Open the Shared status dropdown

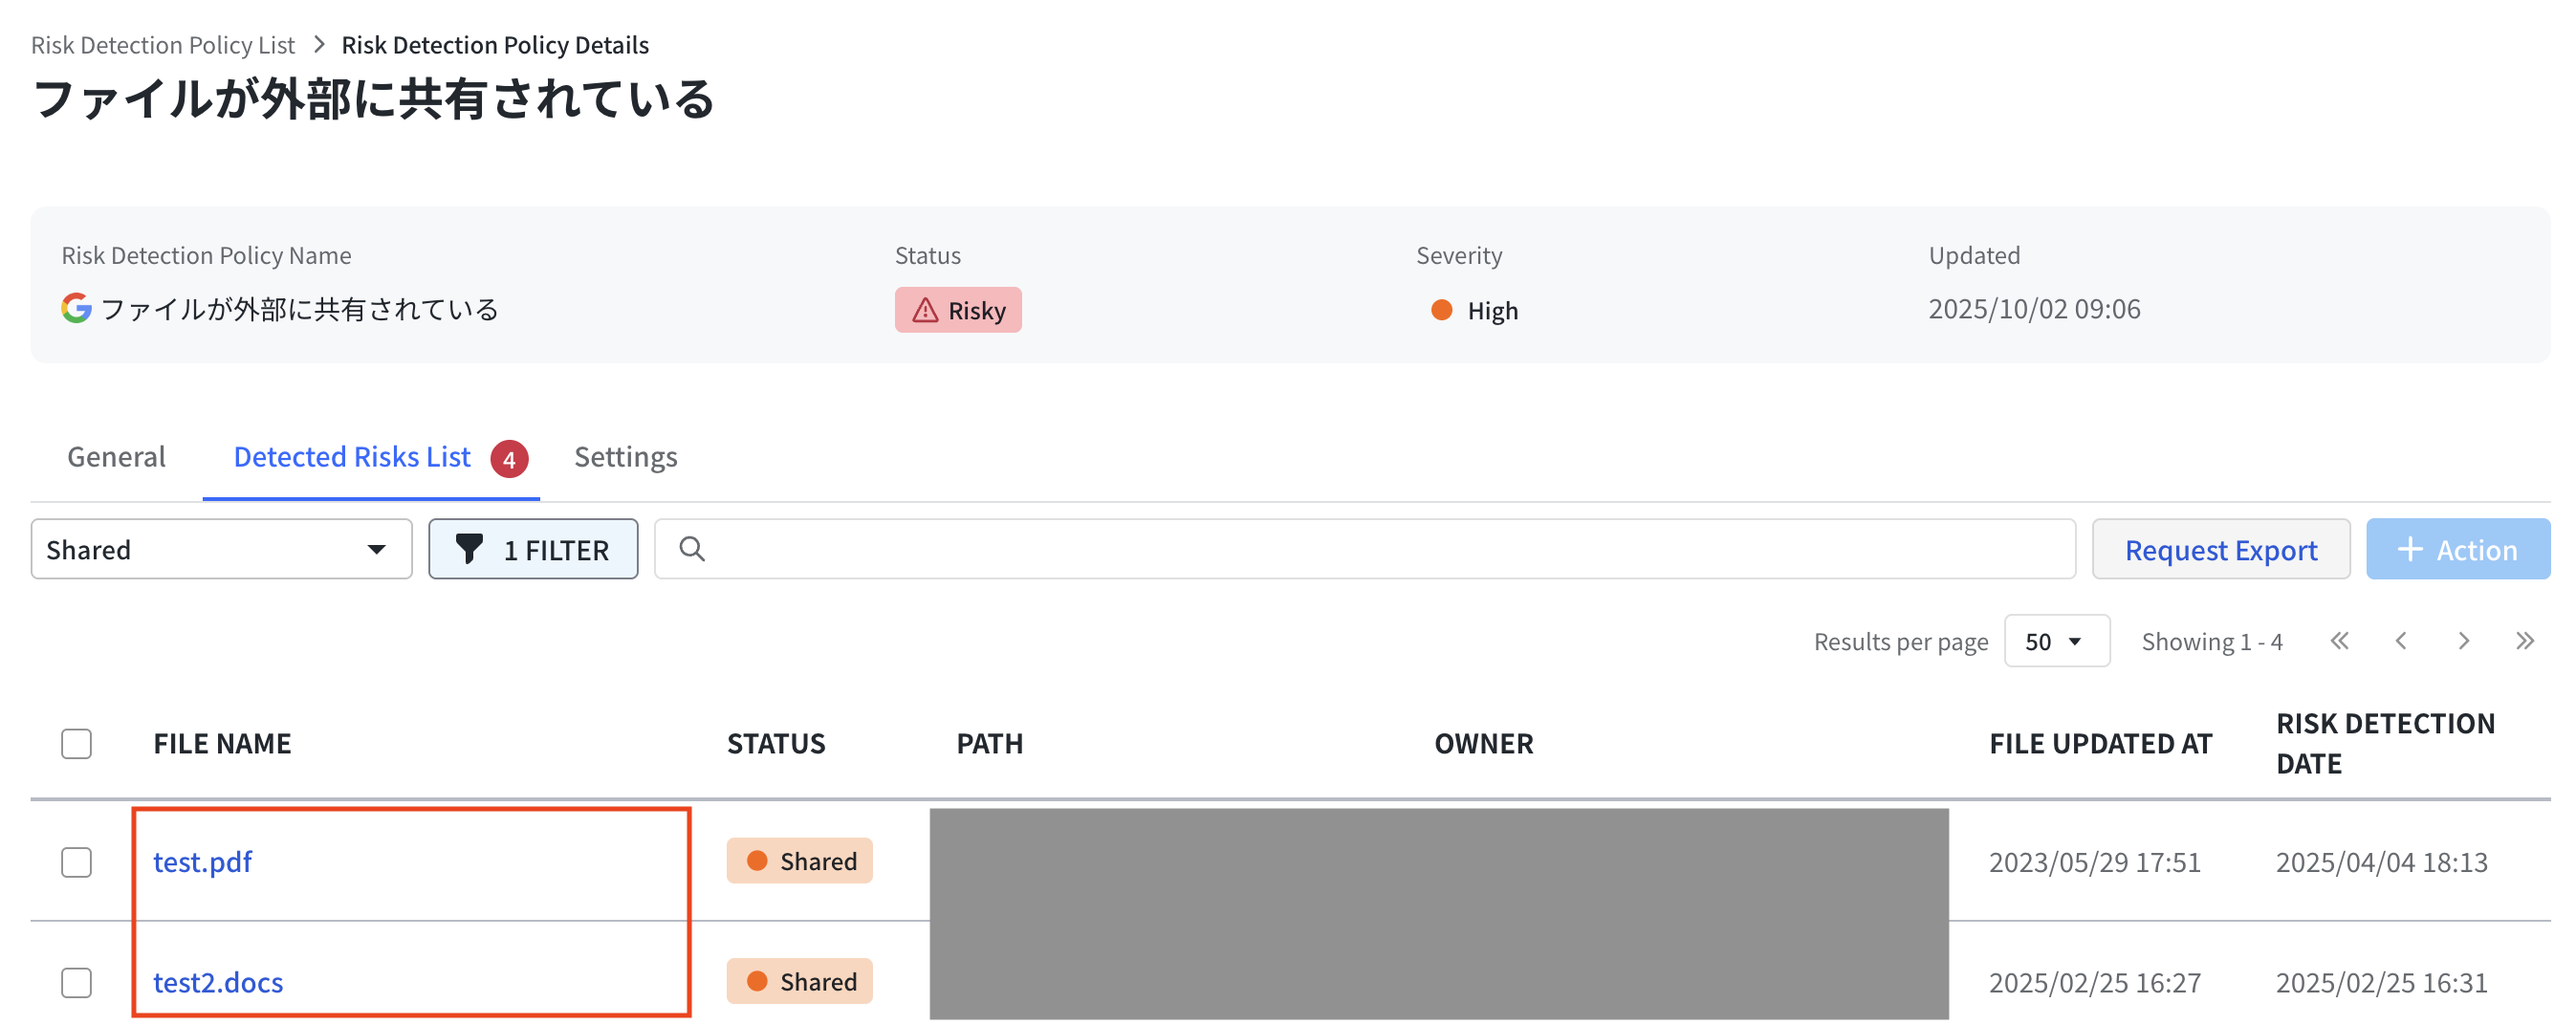pos(221,549)
